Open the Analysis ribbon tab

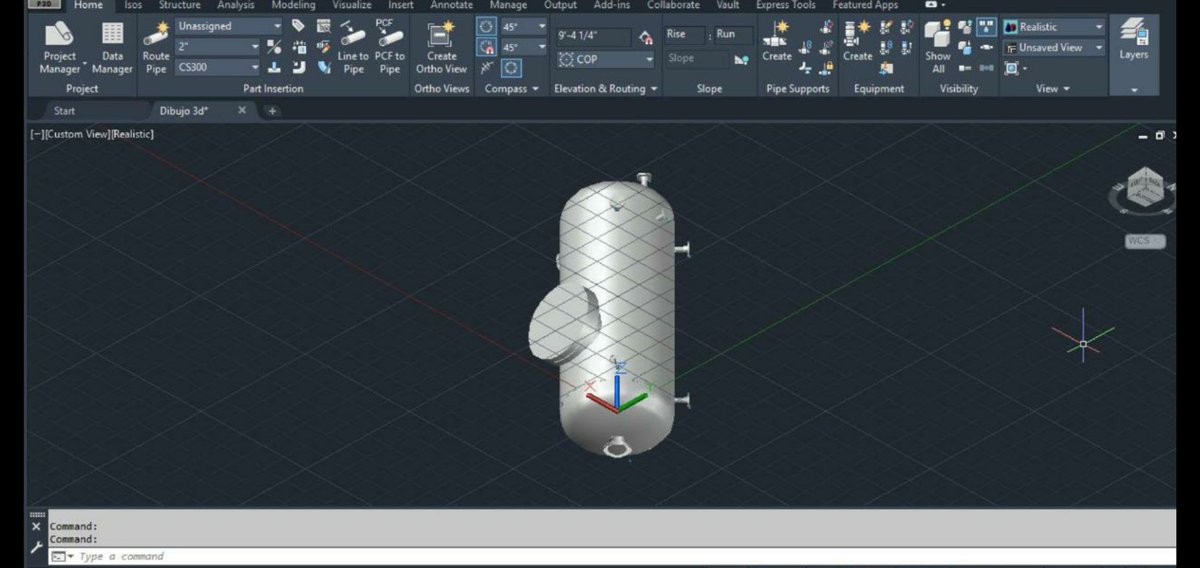[x=236, y=5]
